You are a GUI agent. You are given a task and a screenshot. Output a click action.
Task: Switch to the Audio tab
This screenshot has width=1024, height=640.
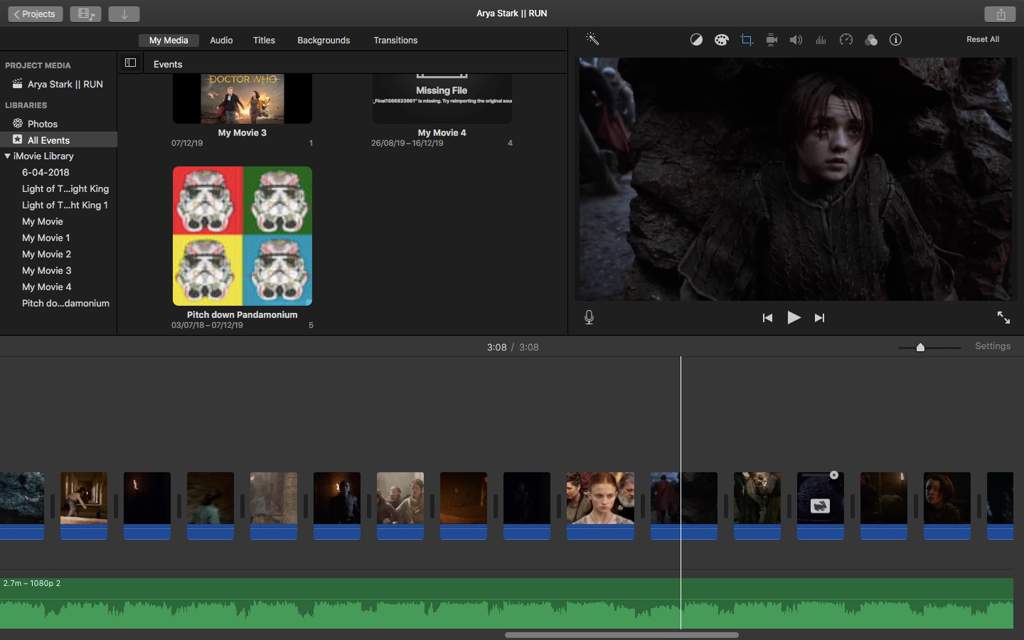tap(221, 40)
